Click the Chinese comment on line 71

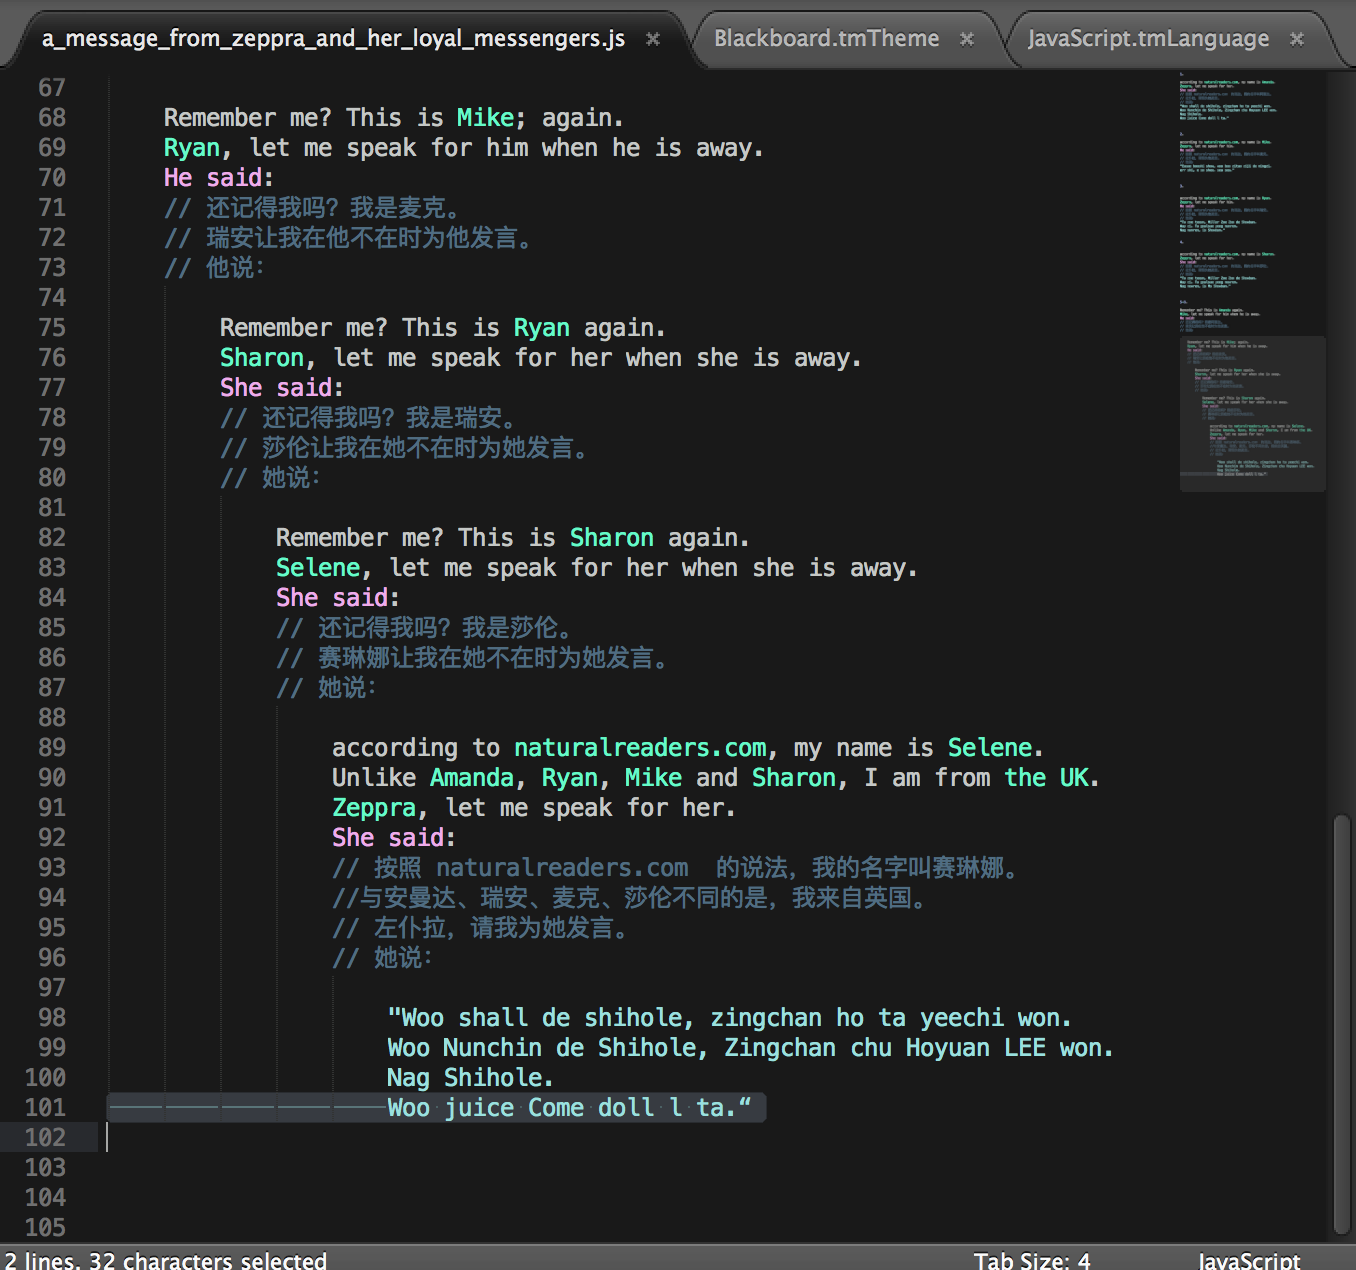(x=312, y=208)
